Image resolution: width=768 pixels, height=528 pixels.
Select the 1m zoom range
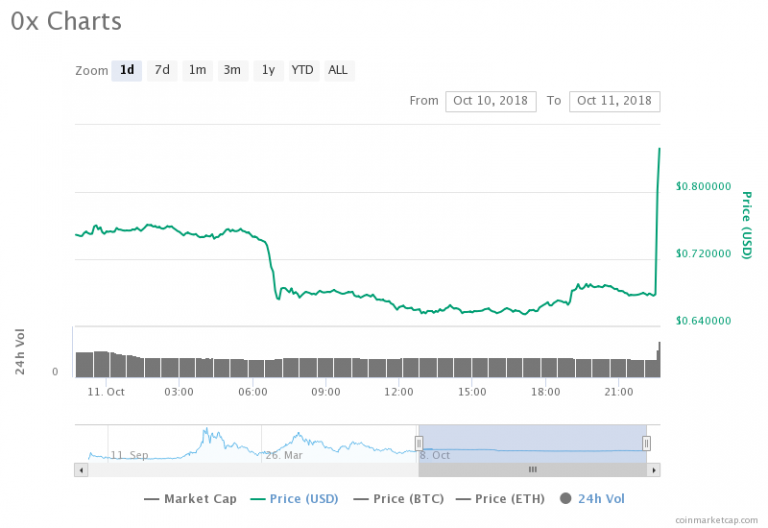pos(197,71)
